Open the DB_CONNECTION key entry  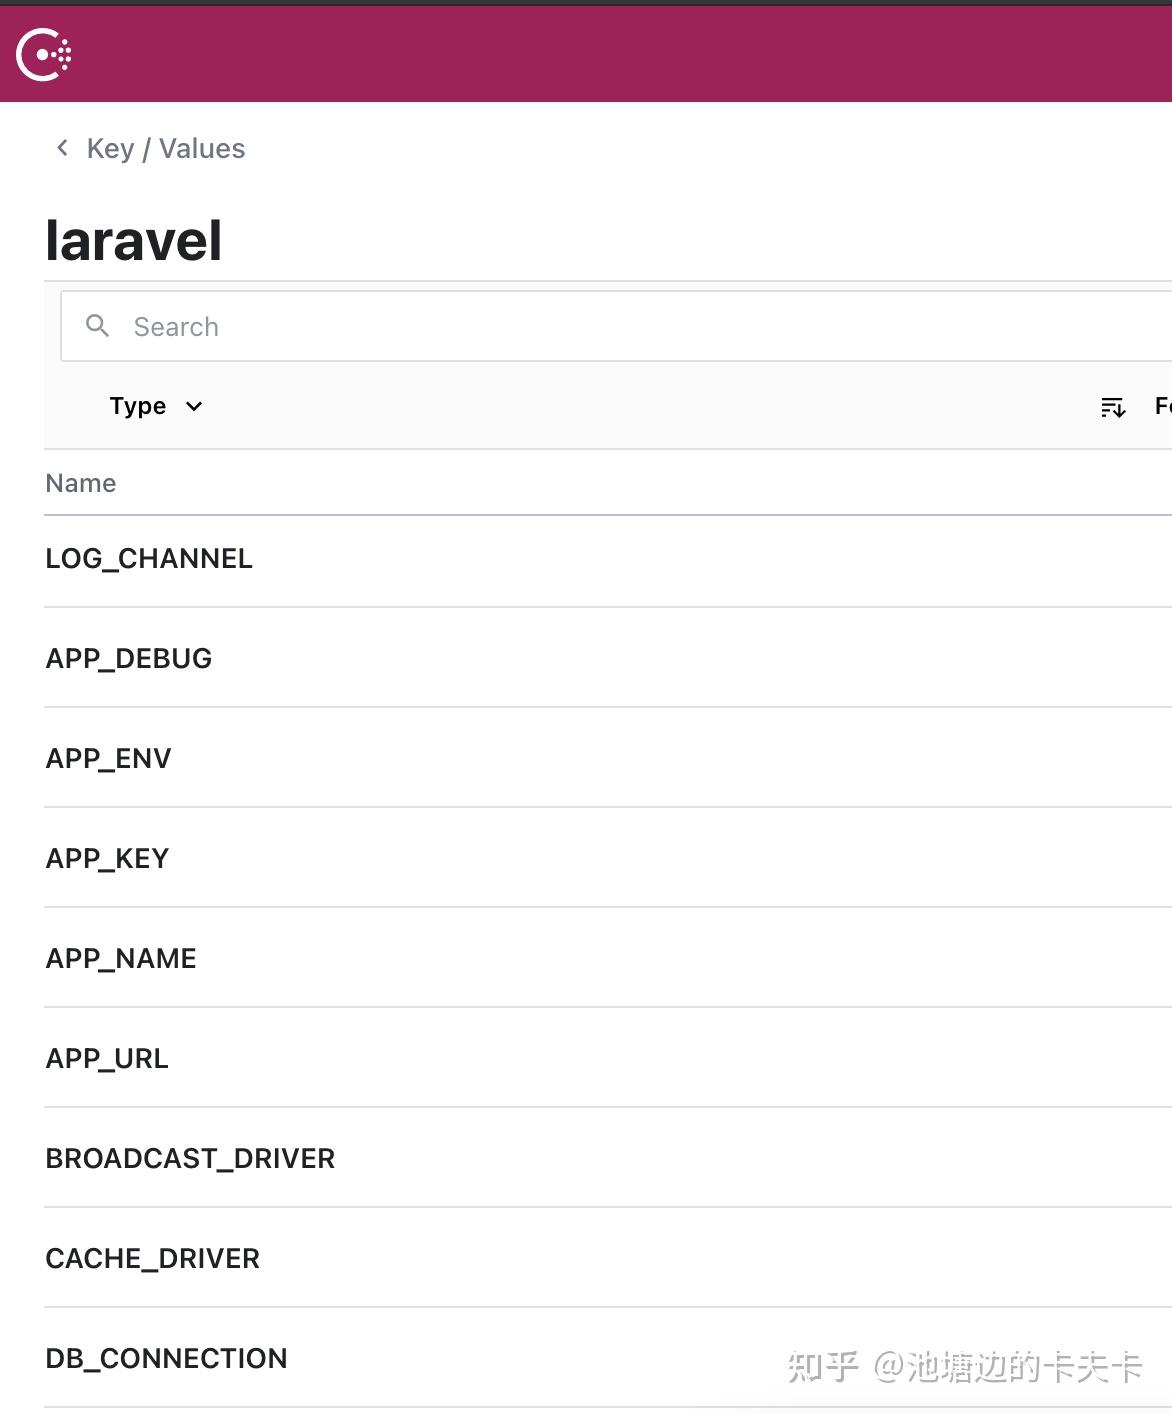click(x=166, y=1358)
